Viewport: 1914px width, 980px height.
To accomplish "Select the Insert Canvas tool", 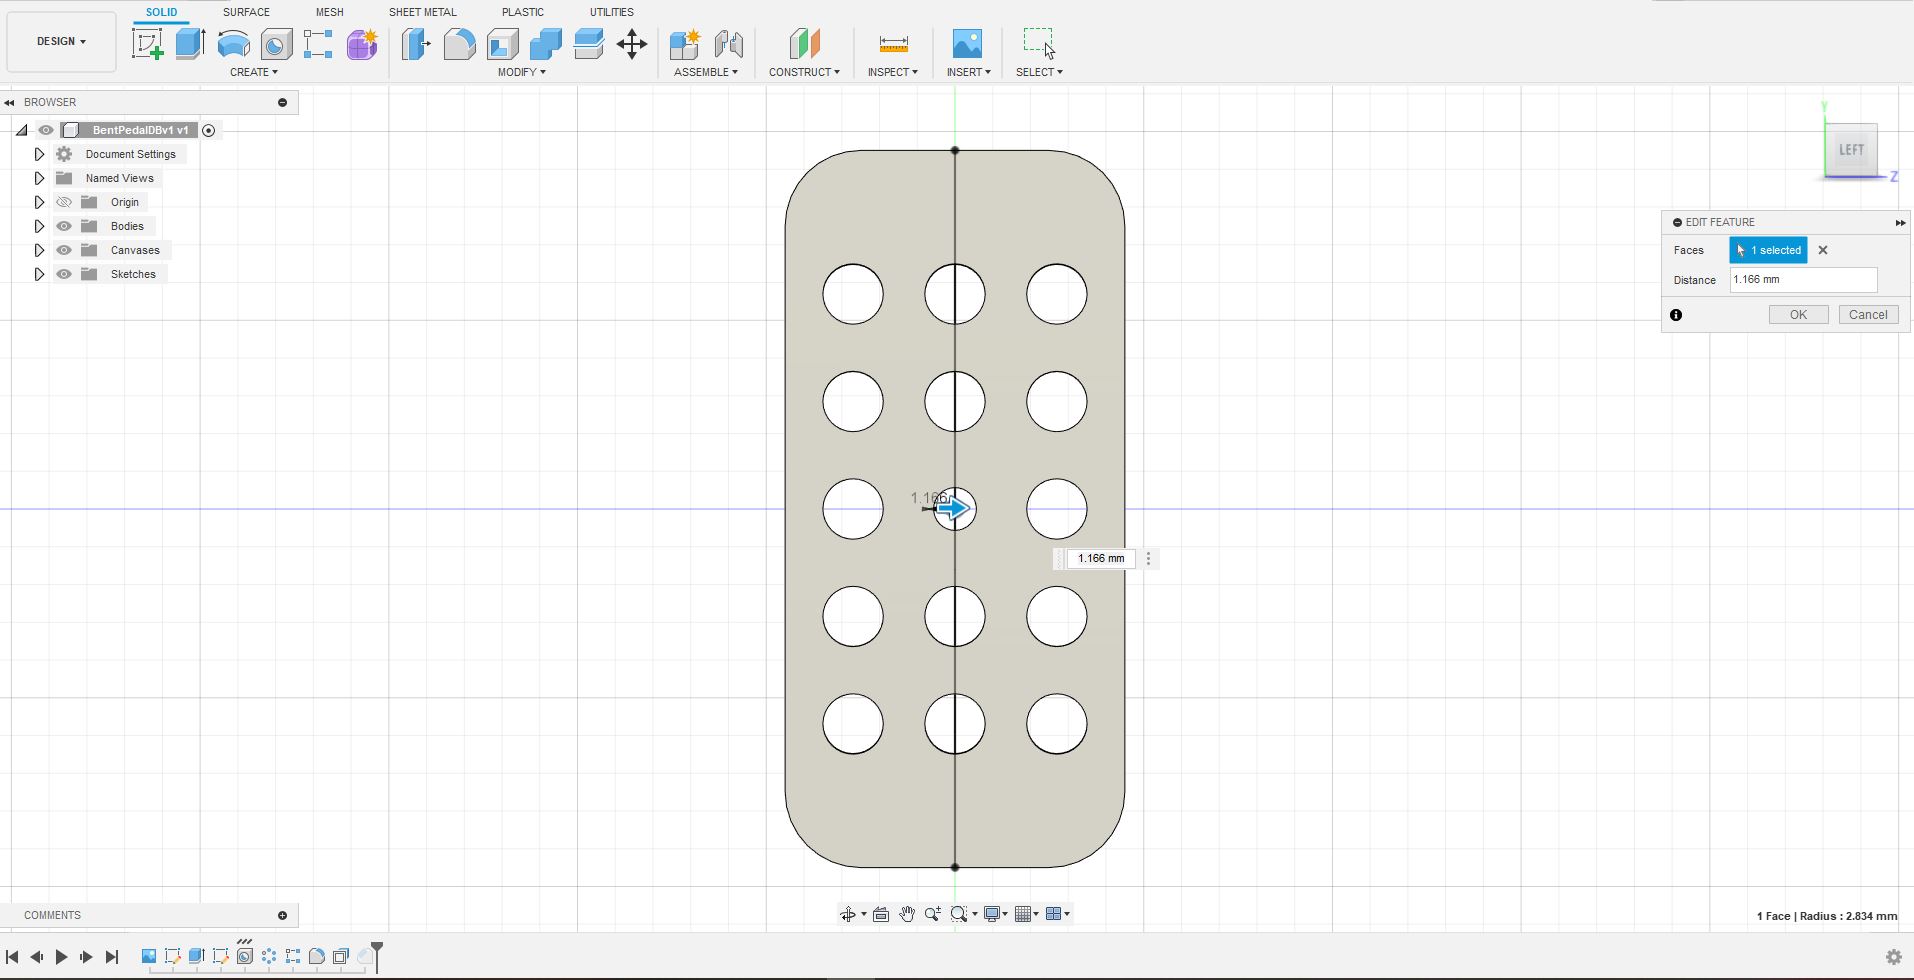I will [x=967, y=44].
